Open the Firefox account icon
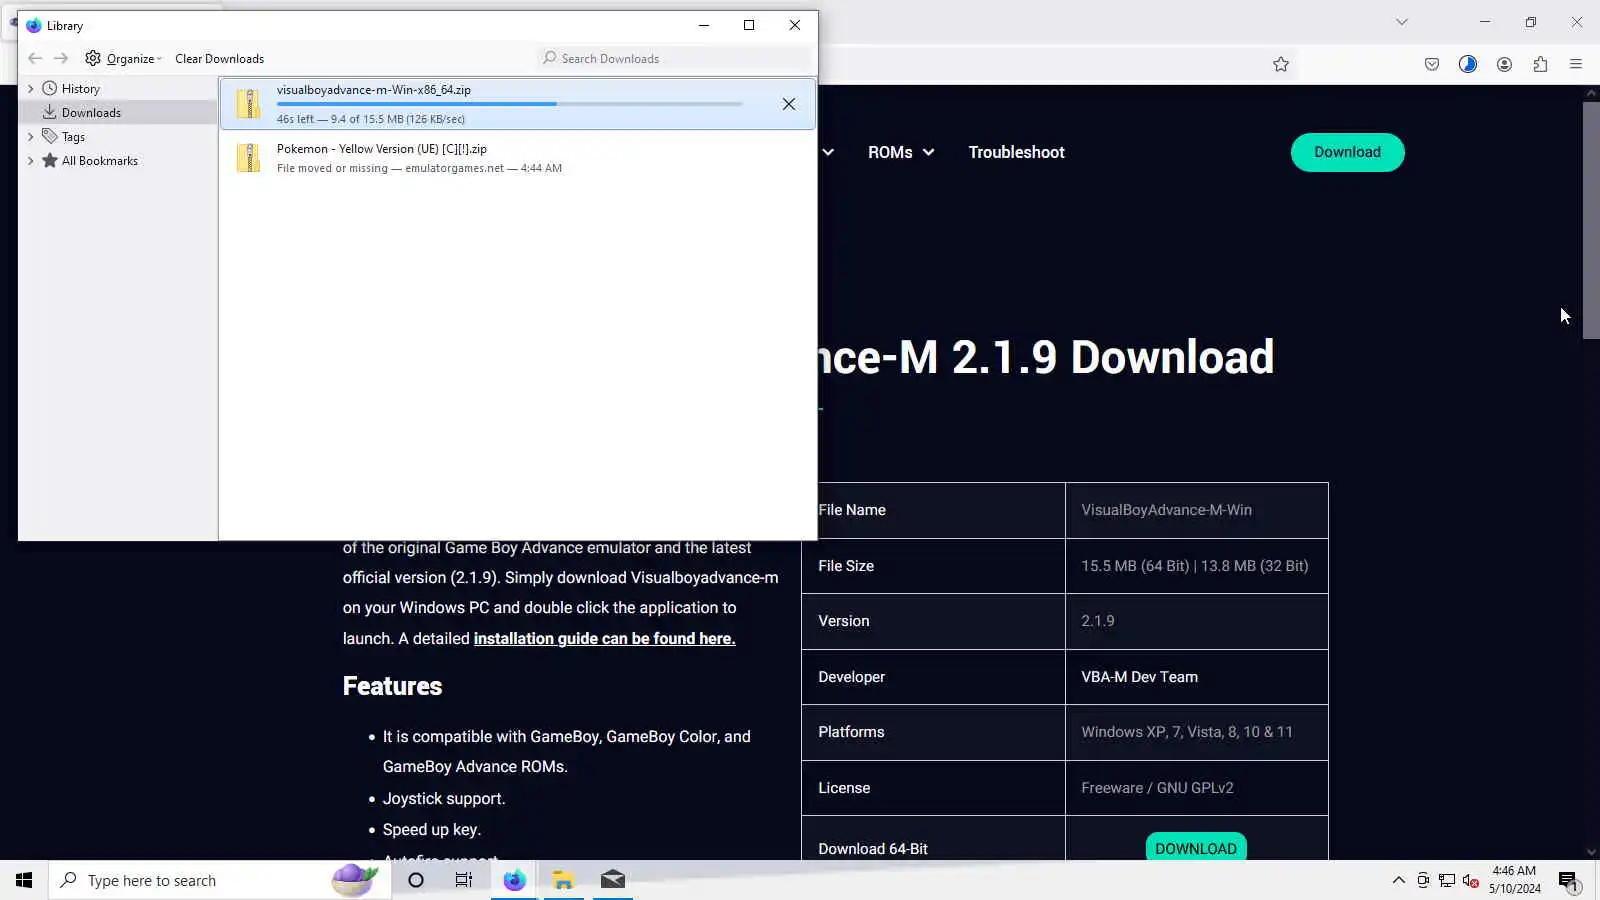 [x=1504, y=64]
